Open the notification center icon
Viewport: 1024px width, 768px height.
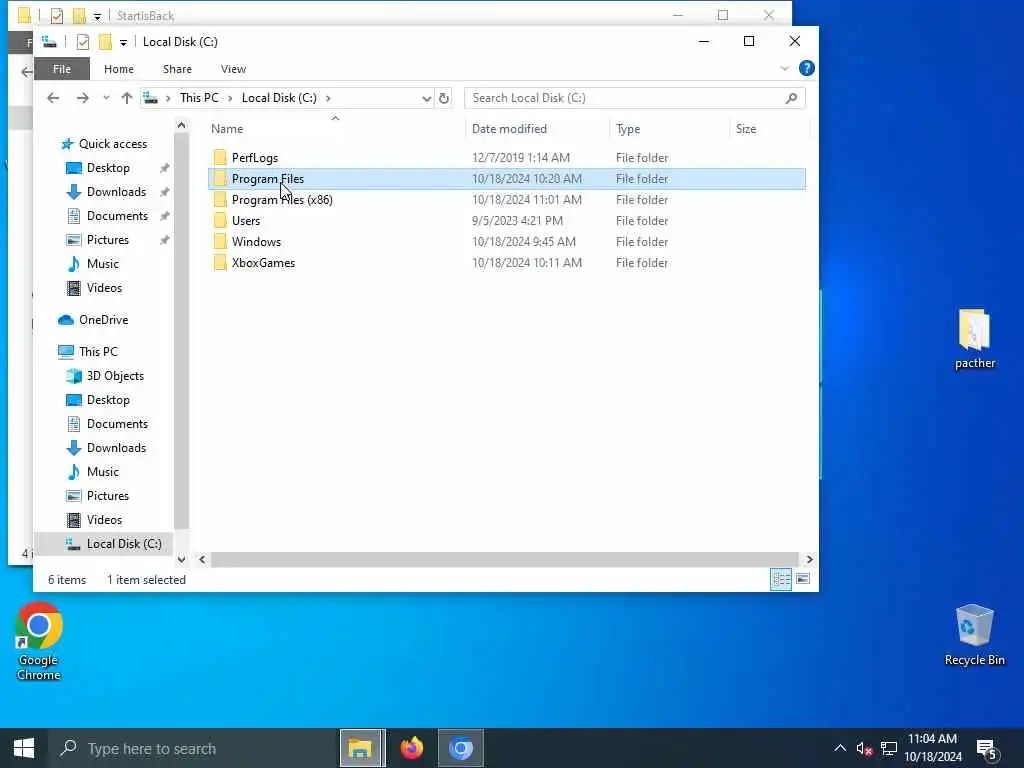987,750
